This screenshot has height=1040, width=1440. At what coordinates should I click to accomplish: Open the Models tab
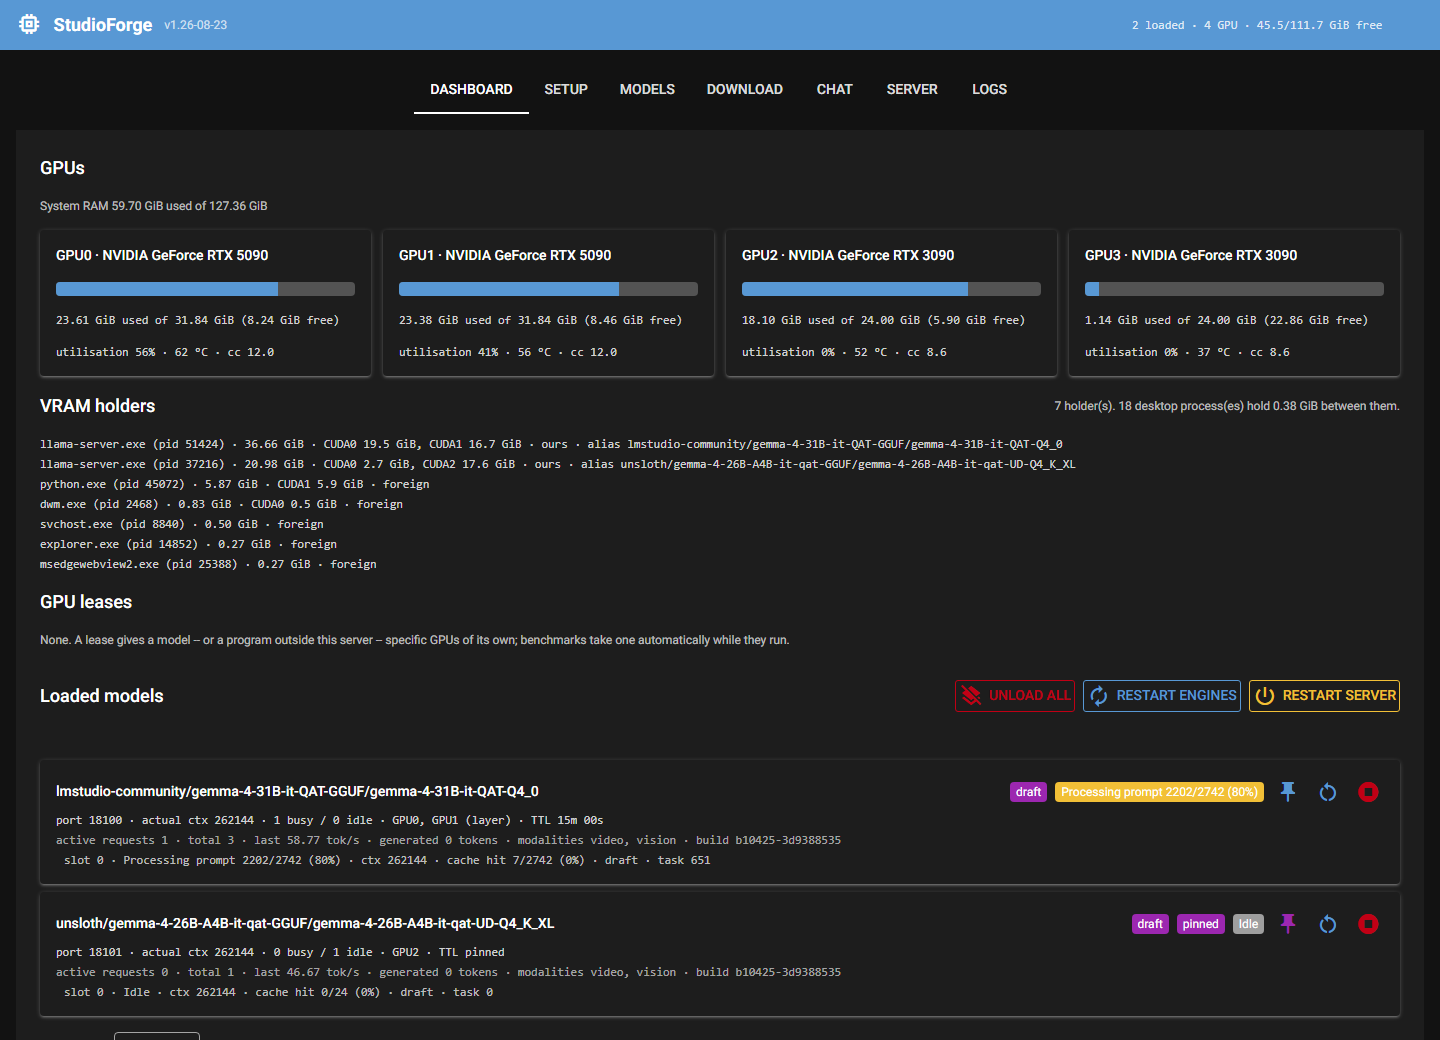[647, 89]
